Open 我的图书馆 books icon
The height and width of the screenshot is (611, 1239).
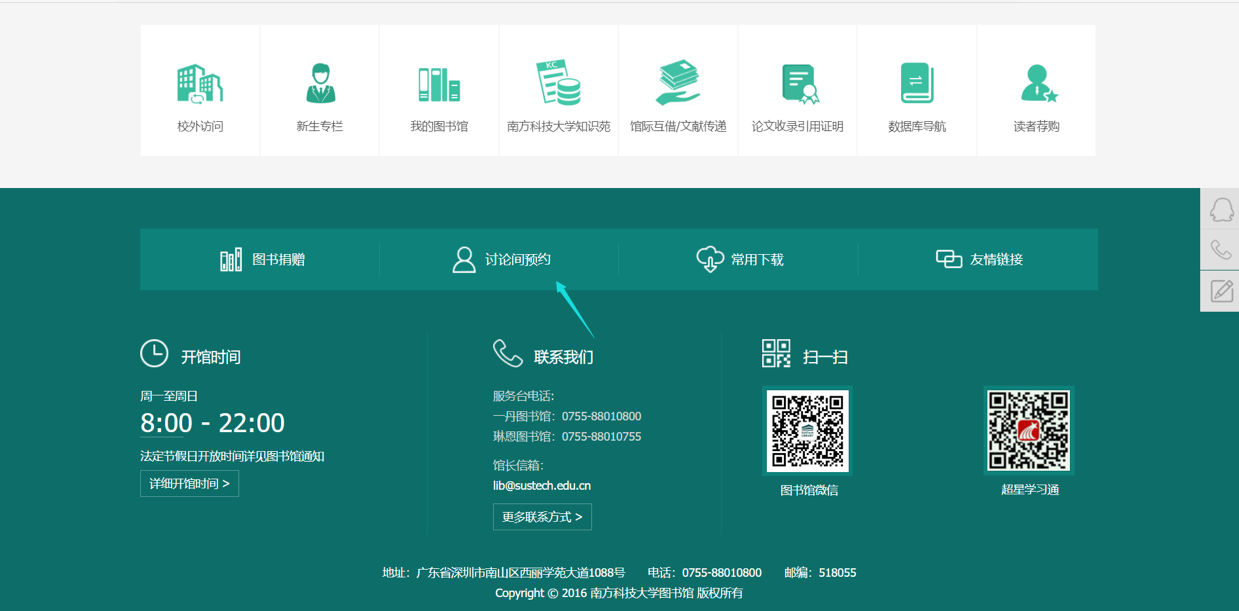coord(439,85)
